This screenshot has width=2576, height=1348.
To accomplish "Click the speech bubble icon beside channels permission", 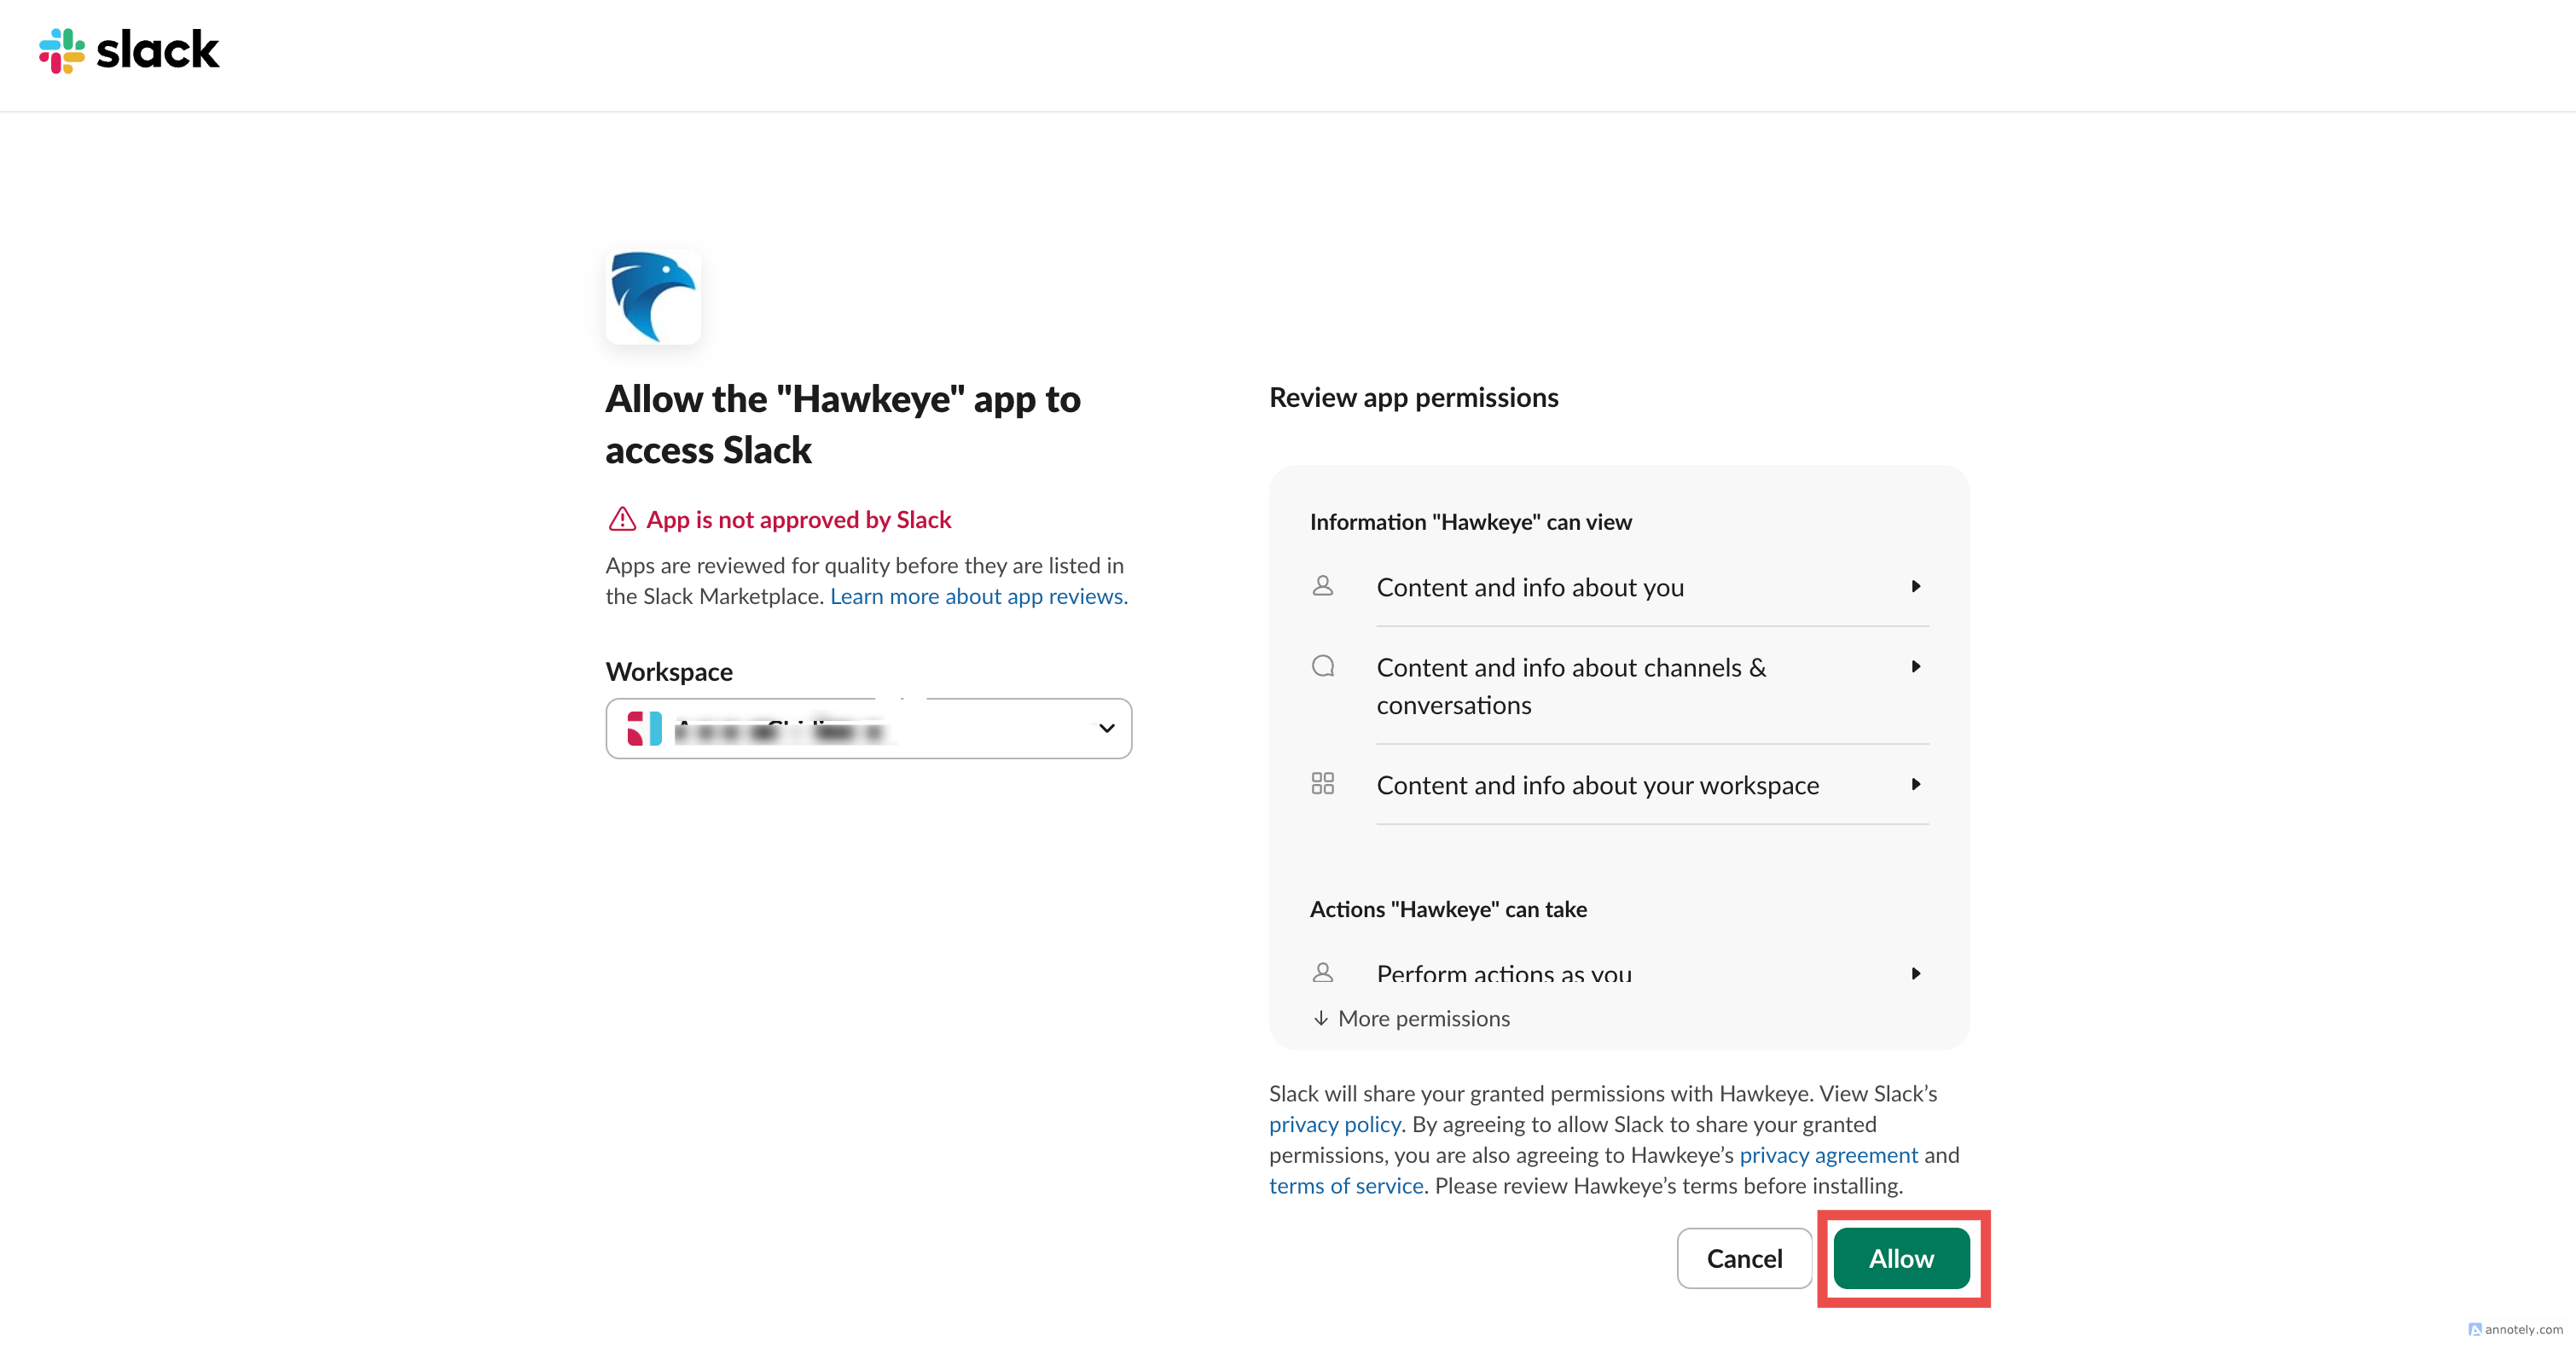I will pos(1322,666).
